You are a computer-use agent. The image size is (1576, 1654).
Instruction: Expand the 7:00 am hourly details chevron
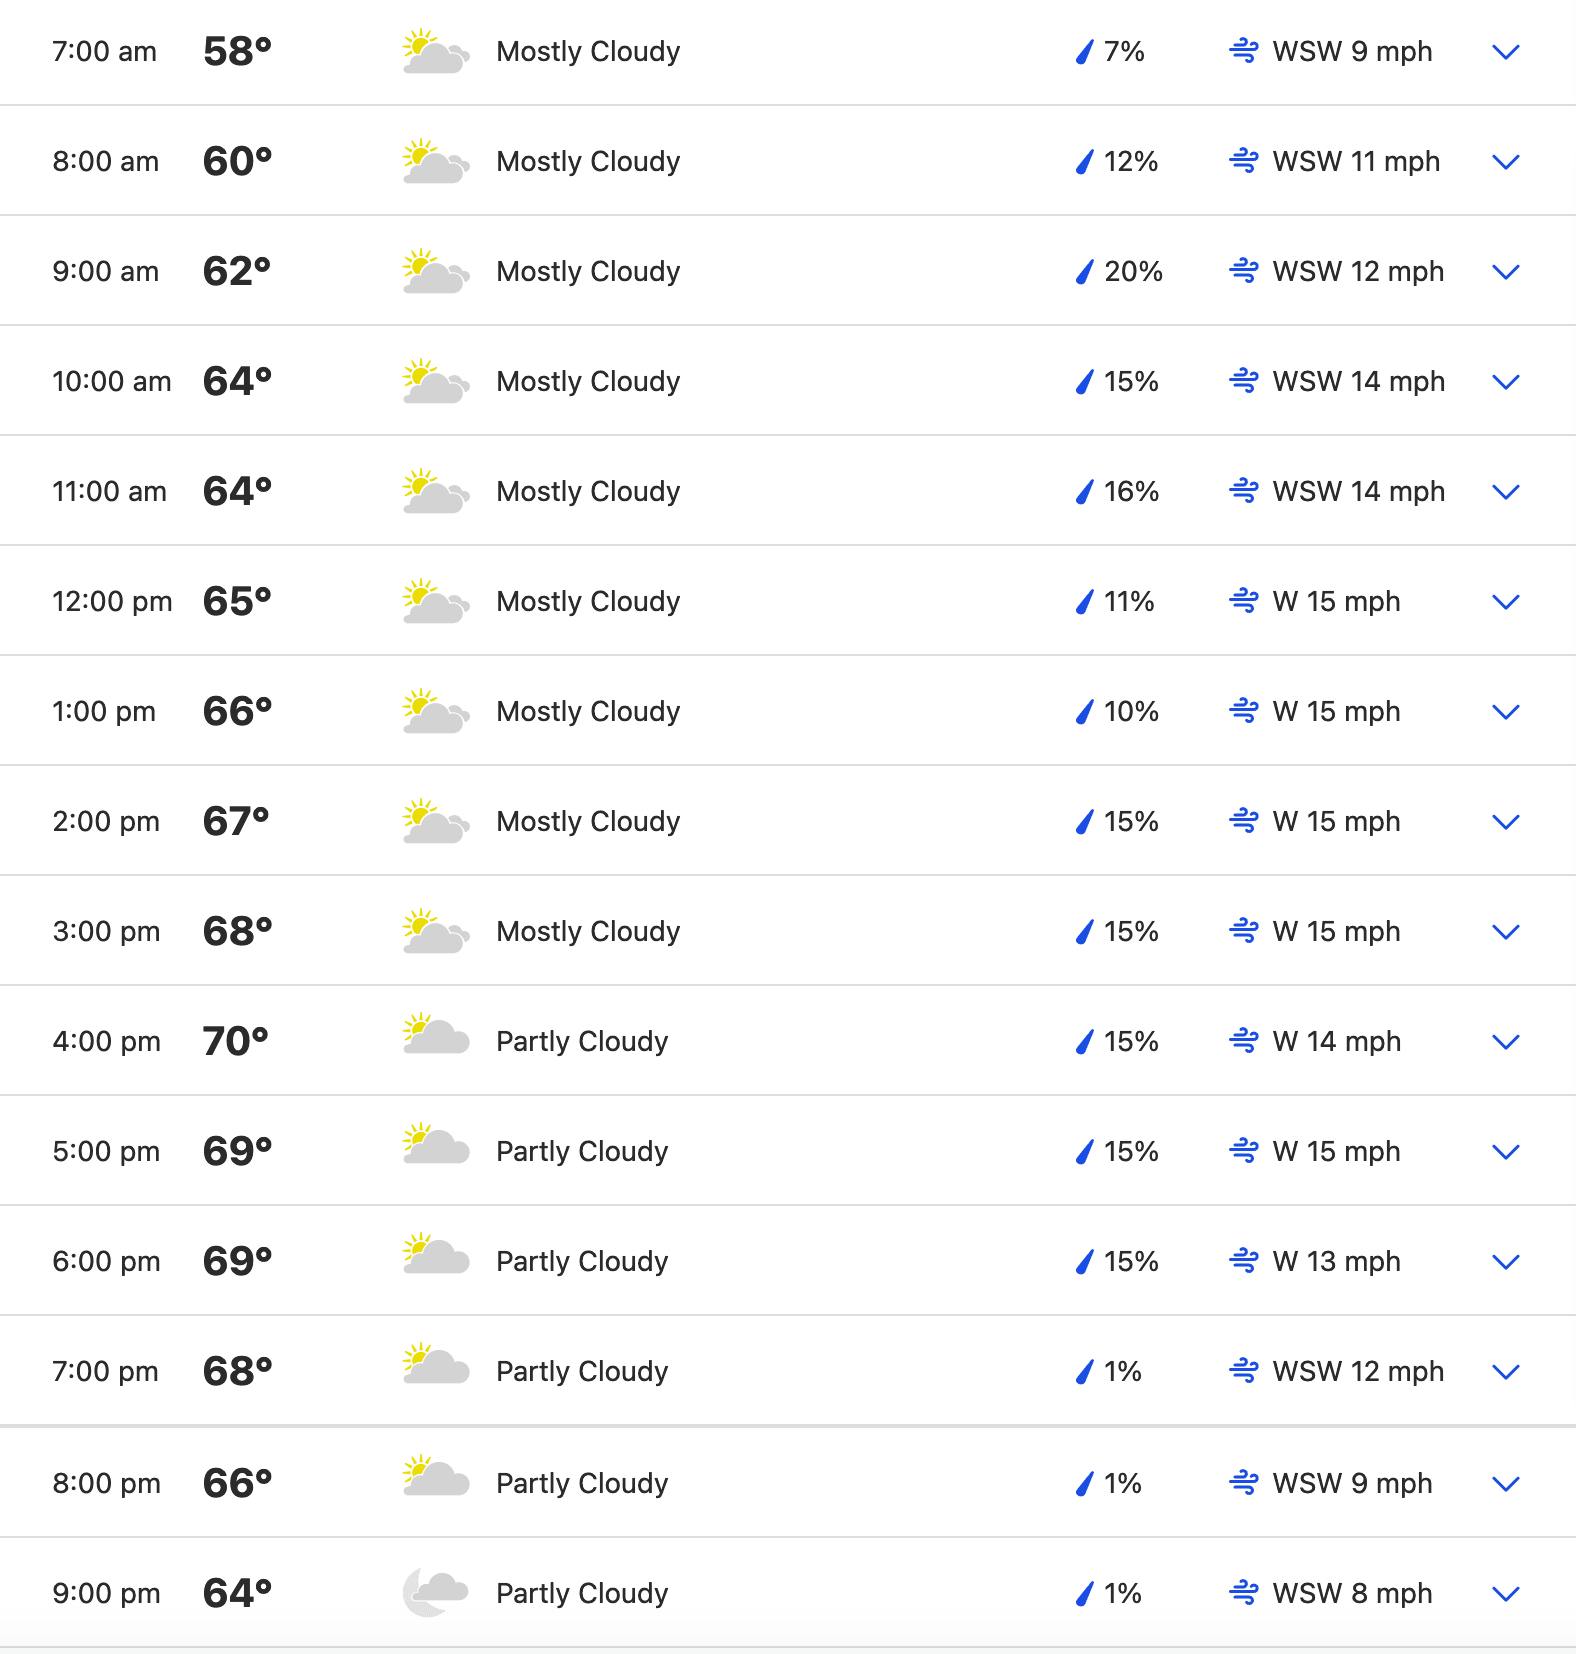click(x=1506, y=52)
